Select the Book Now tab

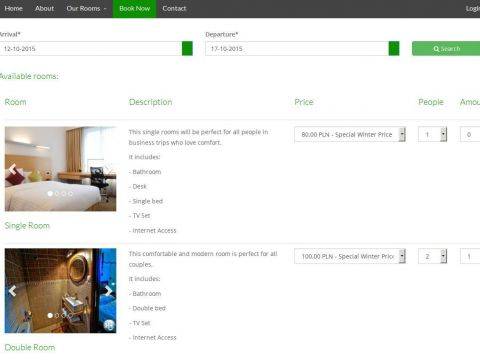click(x=135, y=9)
